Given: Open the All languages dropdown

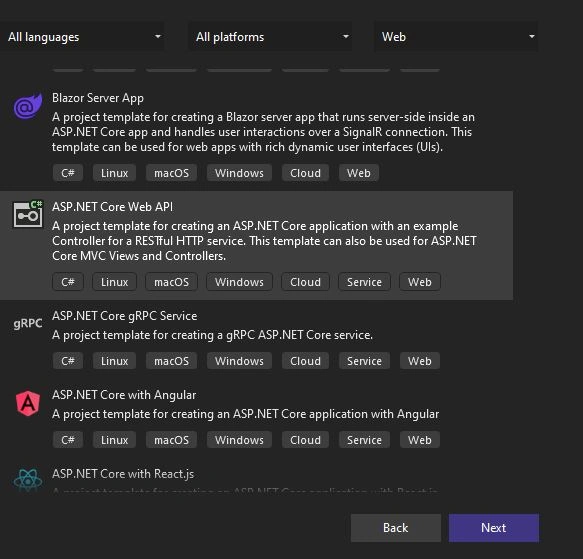Looking at the screenshot, I should pos(82,37).
